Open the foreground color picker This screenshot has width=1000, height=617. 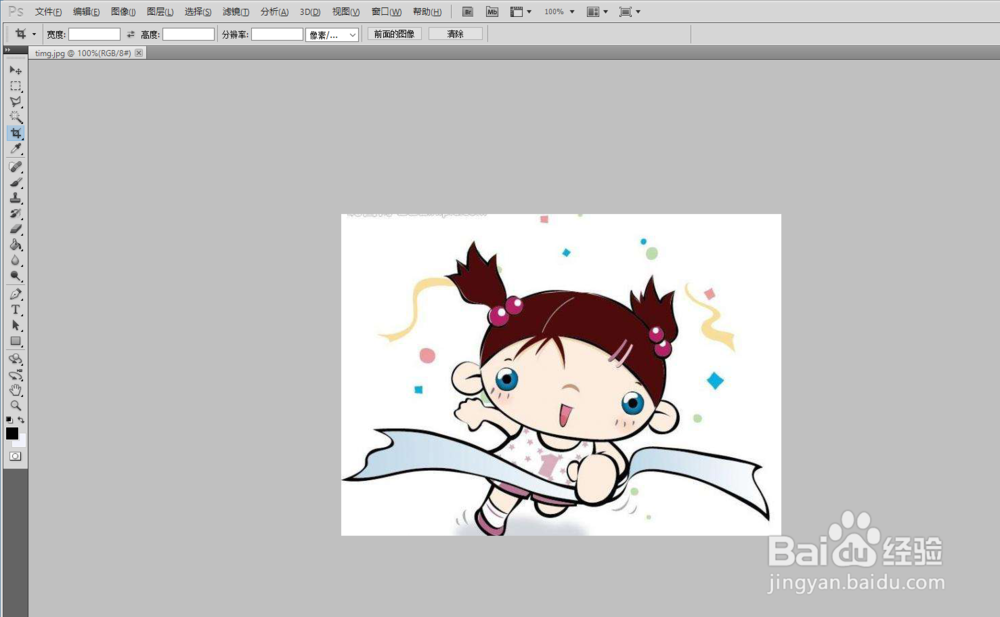(x=11, y=433)
